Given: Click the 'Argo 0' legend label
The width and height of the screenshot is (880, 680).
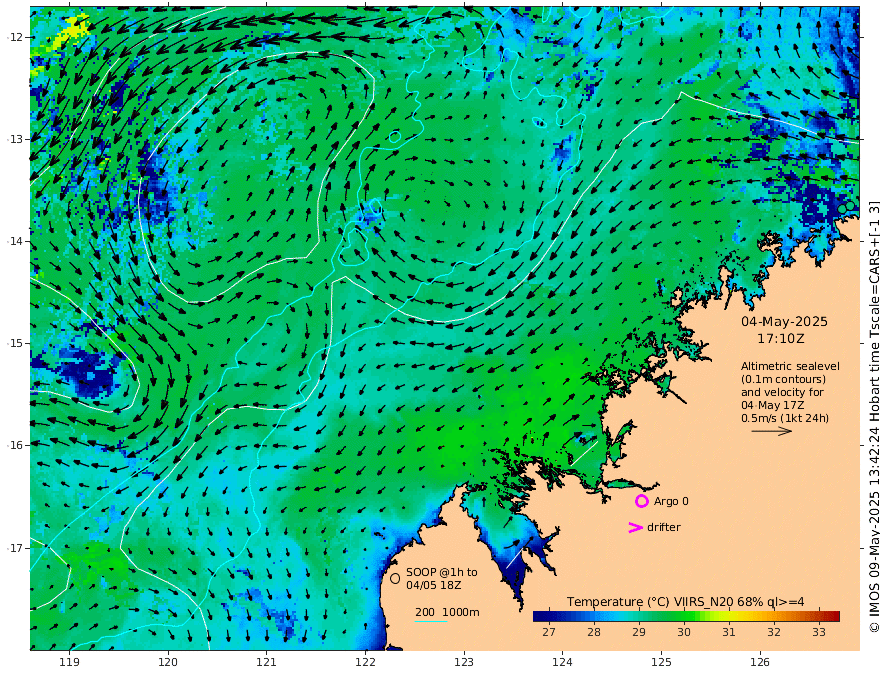Looking at the screenshot, I should tap(671, 502).
